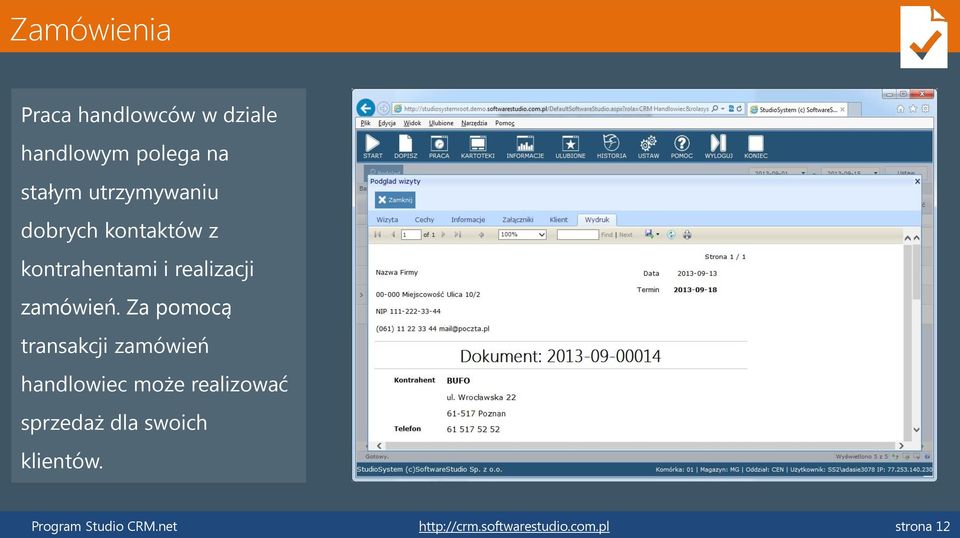Click the Find link in report toolbar
The image size is (960, 538).
click(607, 234)
